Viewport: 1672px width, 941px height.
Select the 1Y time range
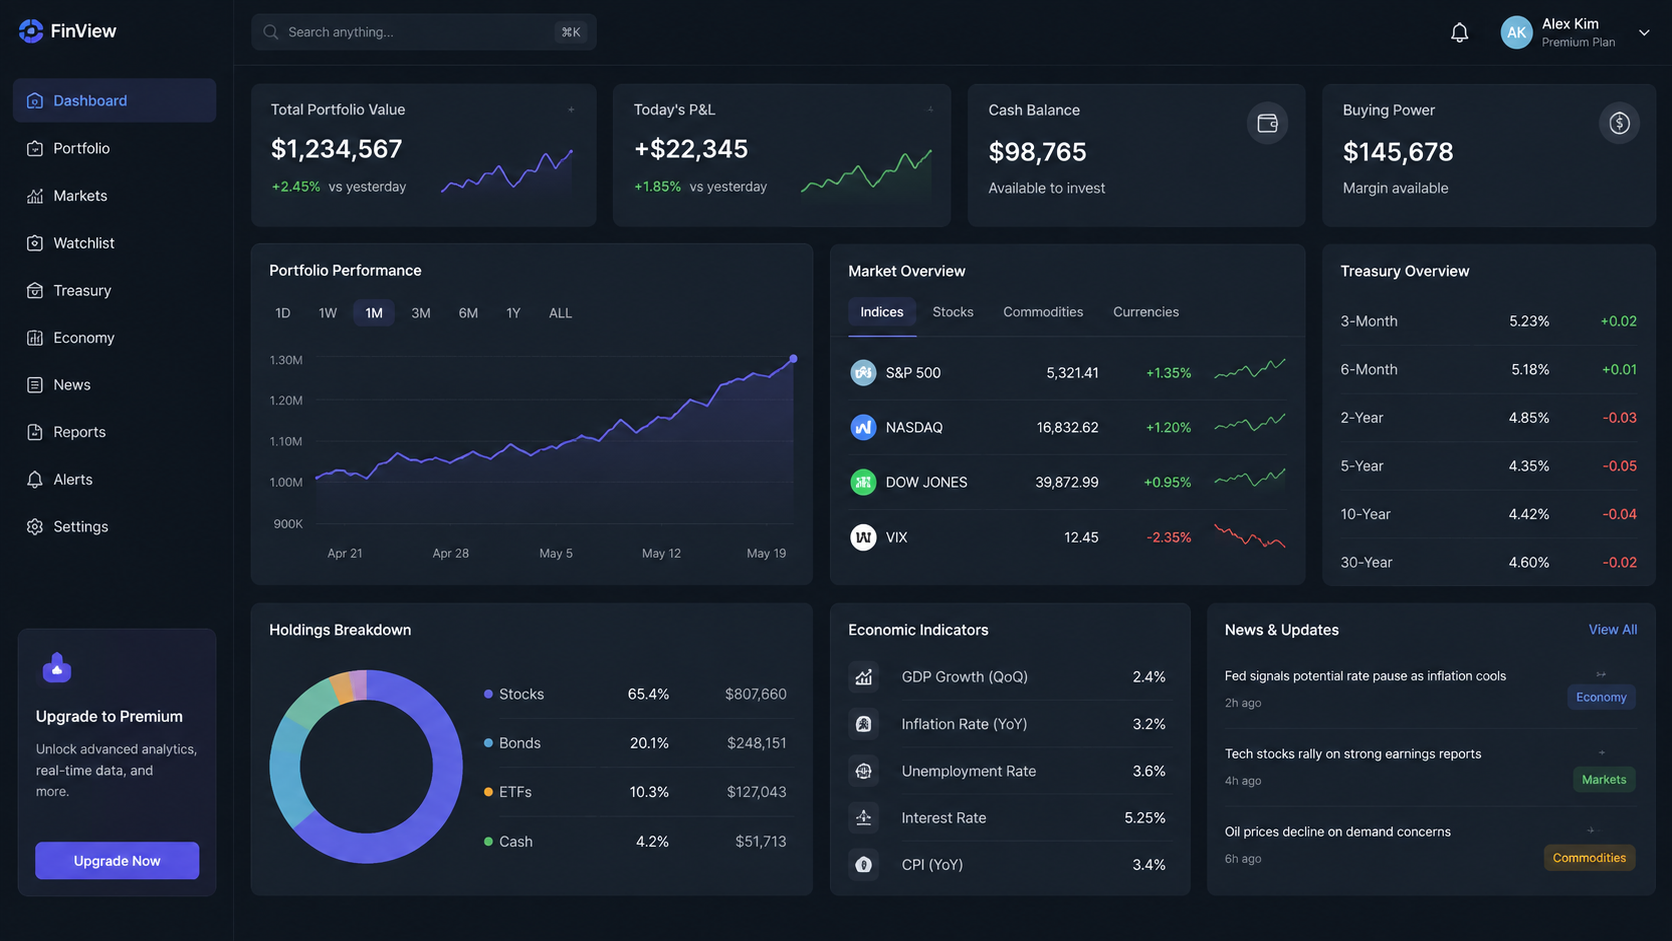tap(513, 313)
